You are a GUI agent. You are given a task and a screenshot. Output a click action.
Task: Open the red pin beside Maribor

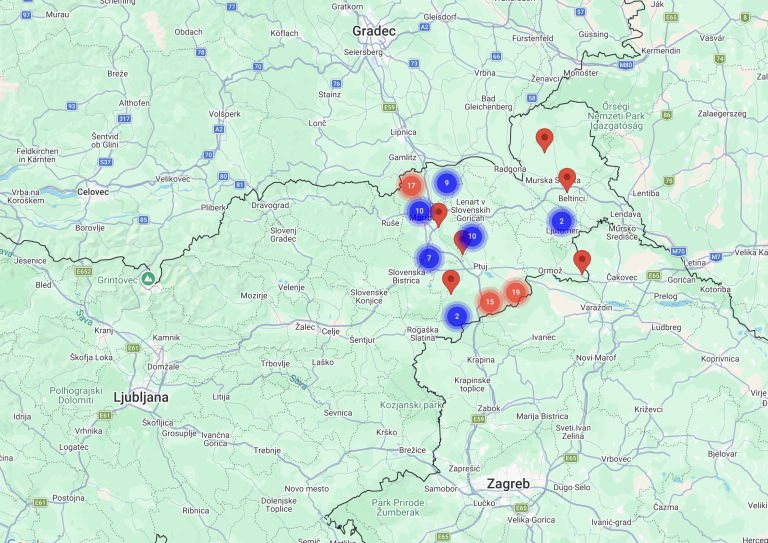(x=439, y=214)
